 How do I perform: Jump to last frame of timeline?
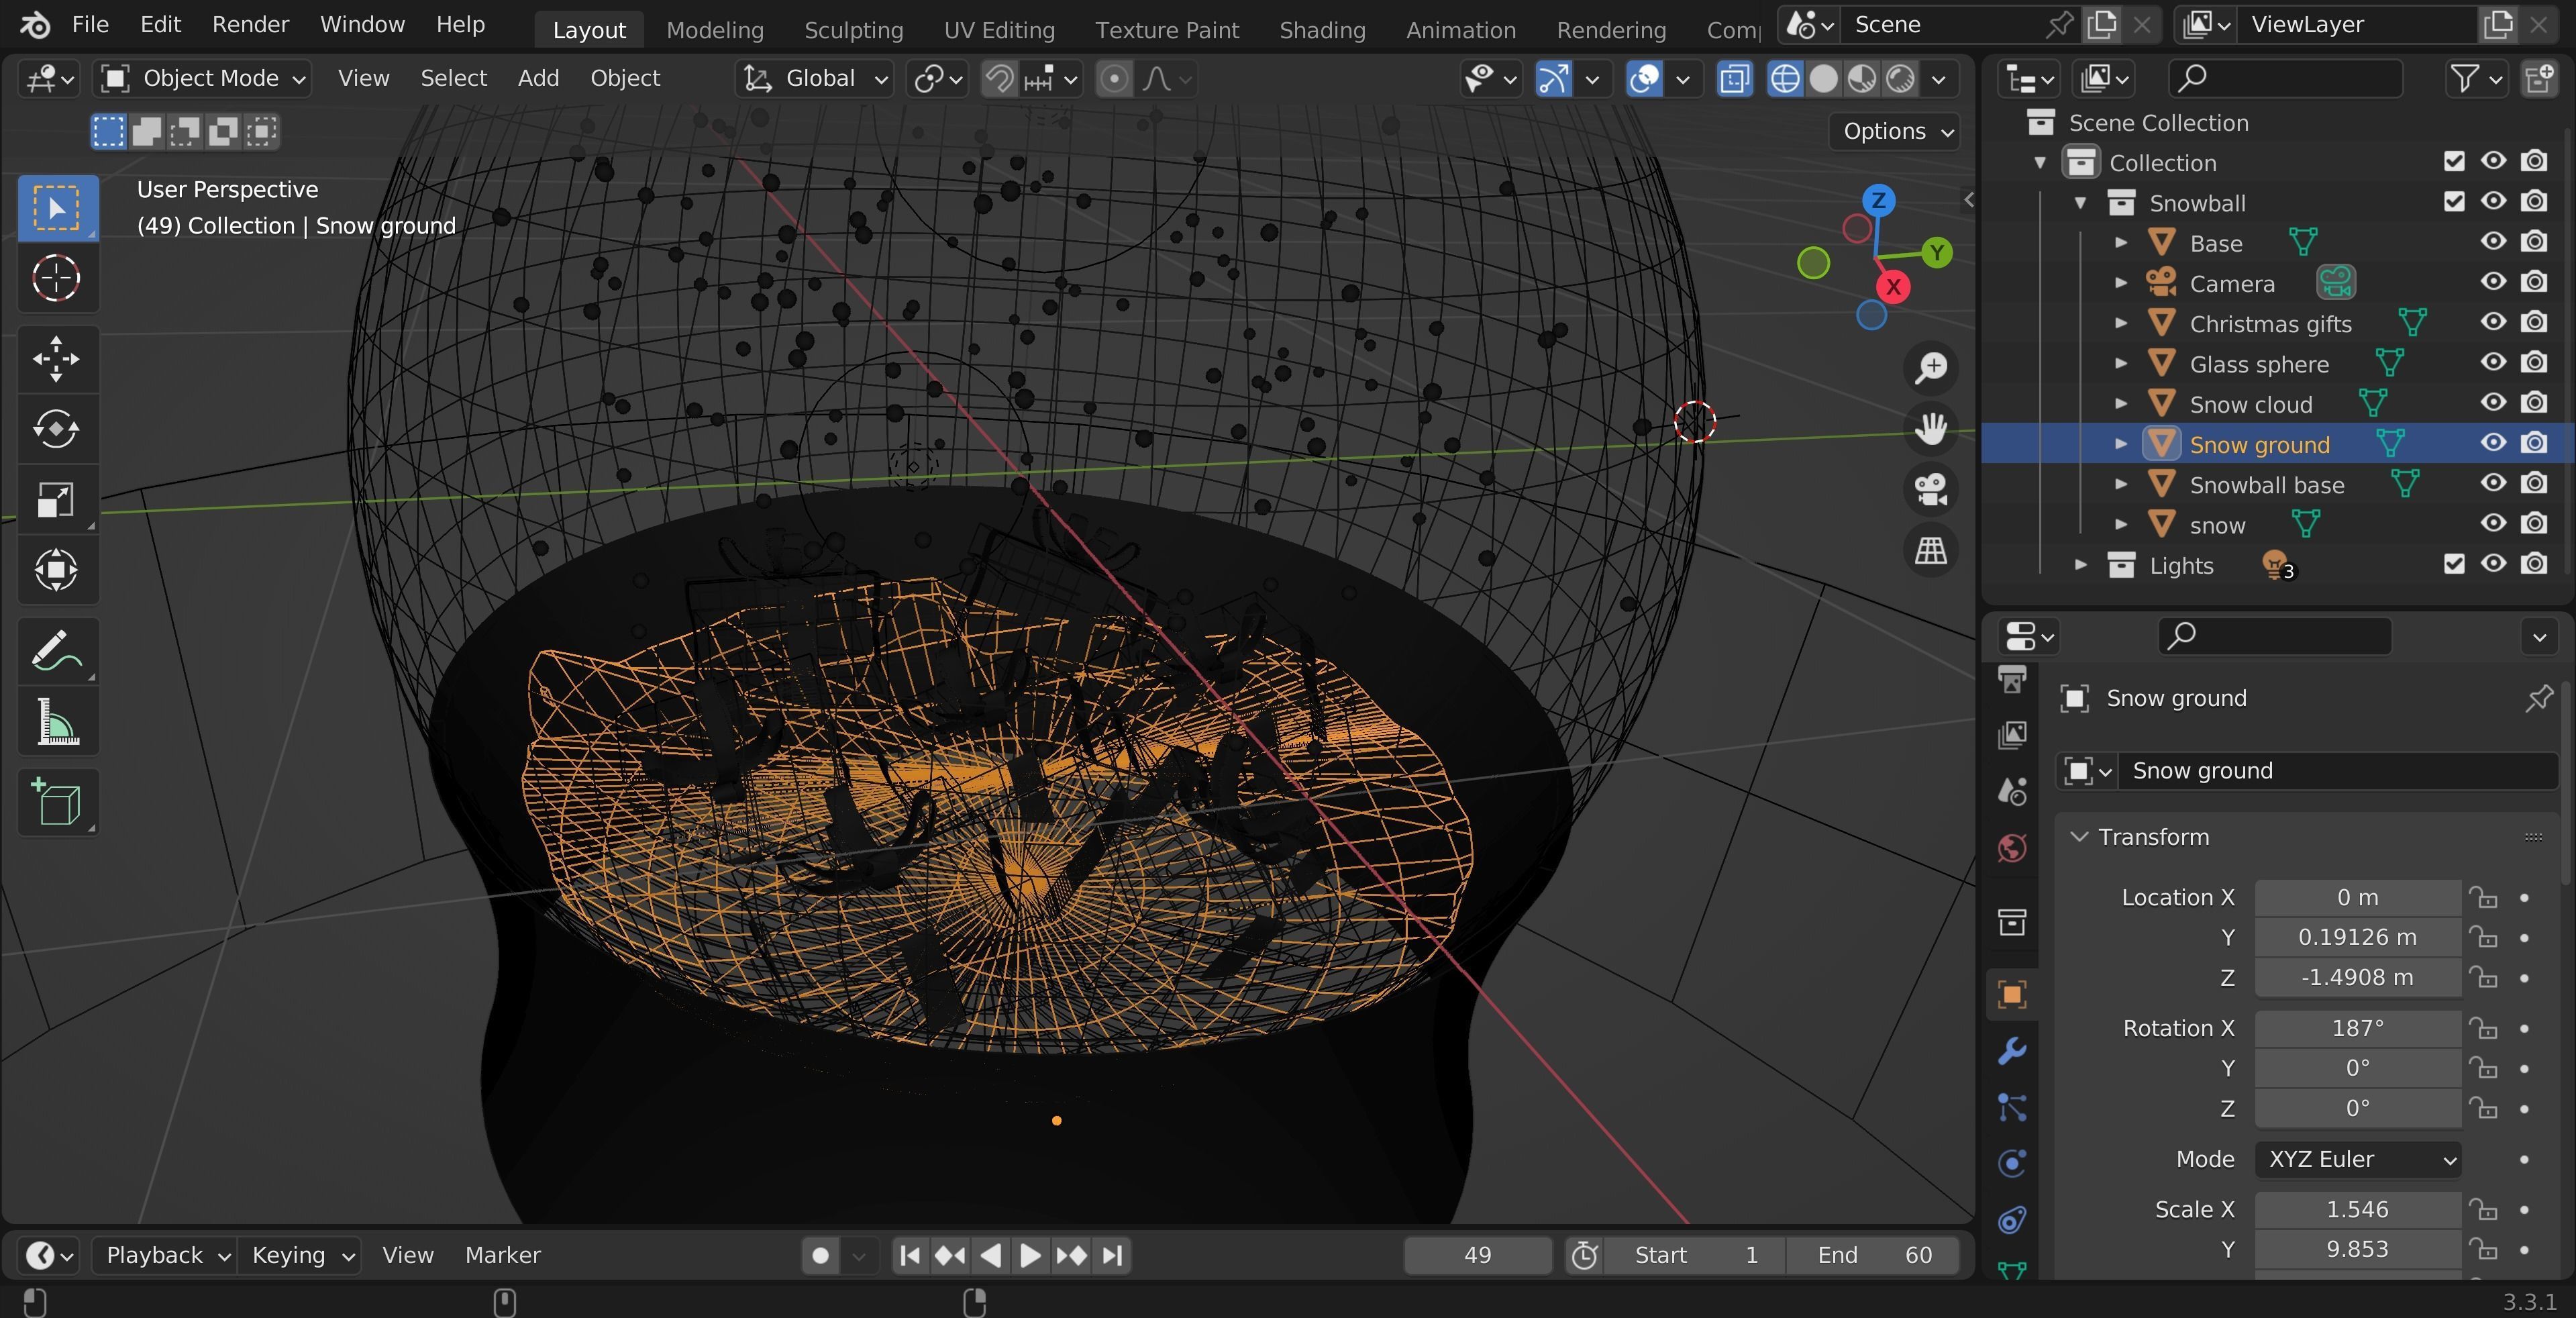[x=1113, y=1255]
